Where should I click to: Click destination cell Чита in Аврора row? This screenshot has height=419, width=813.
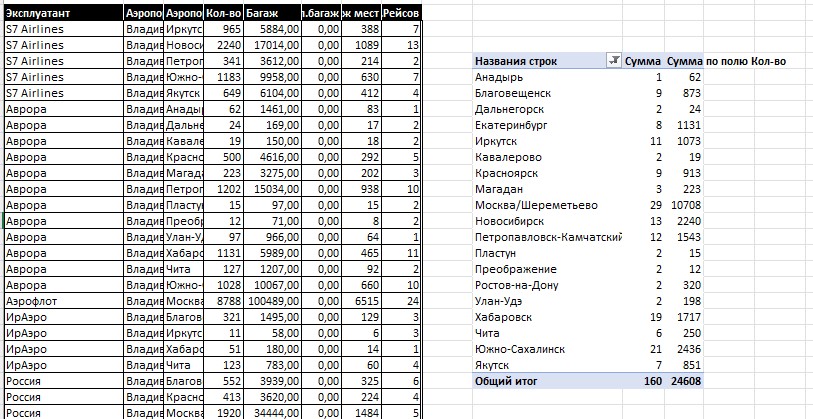coord(184,269)
